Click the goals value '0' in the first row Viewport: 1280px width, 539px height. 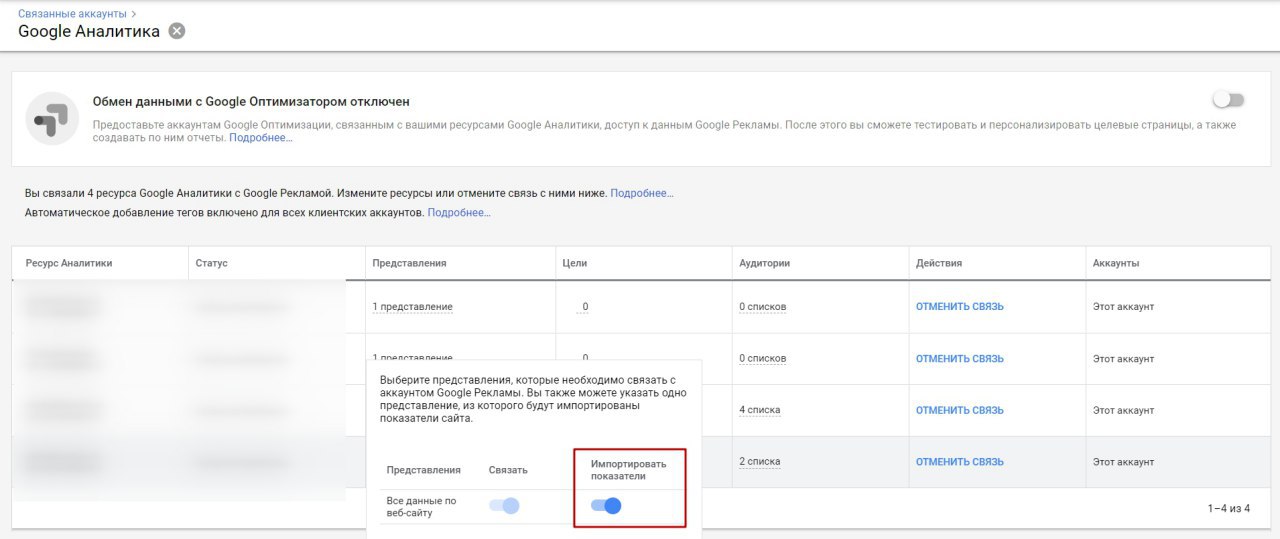585,307
